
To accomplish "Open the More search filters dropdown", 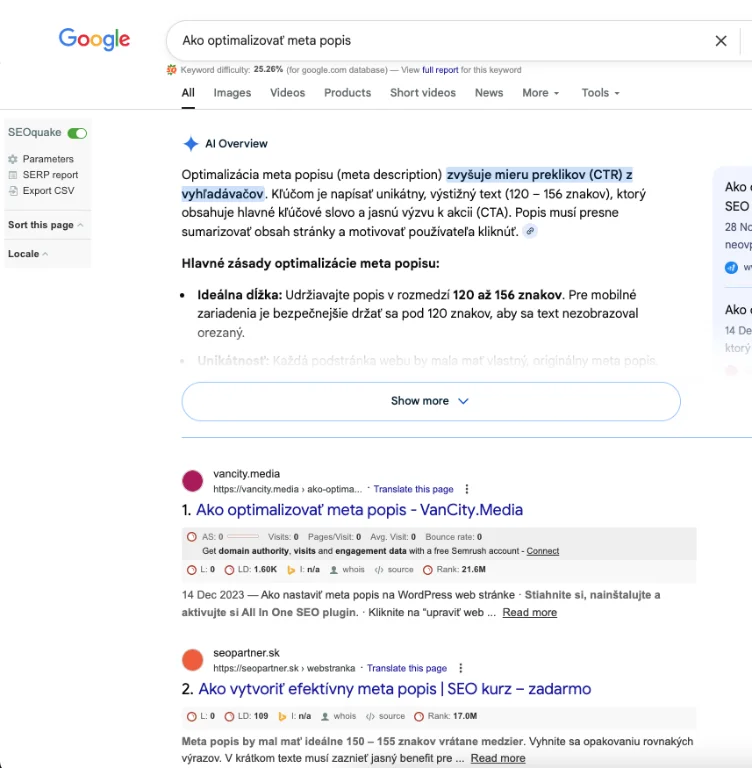I will tap(540, 93).
